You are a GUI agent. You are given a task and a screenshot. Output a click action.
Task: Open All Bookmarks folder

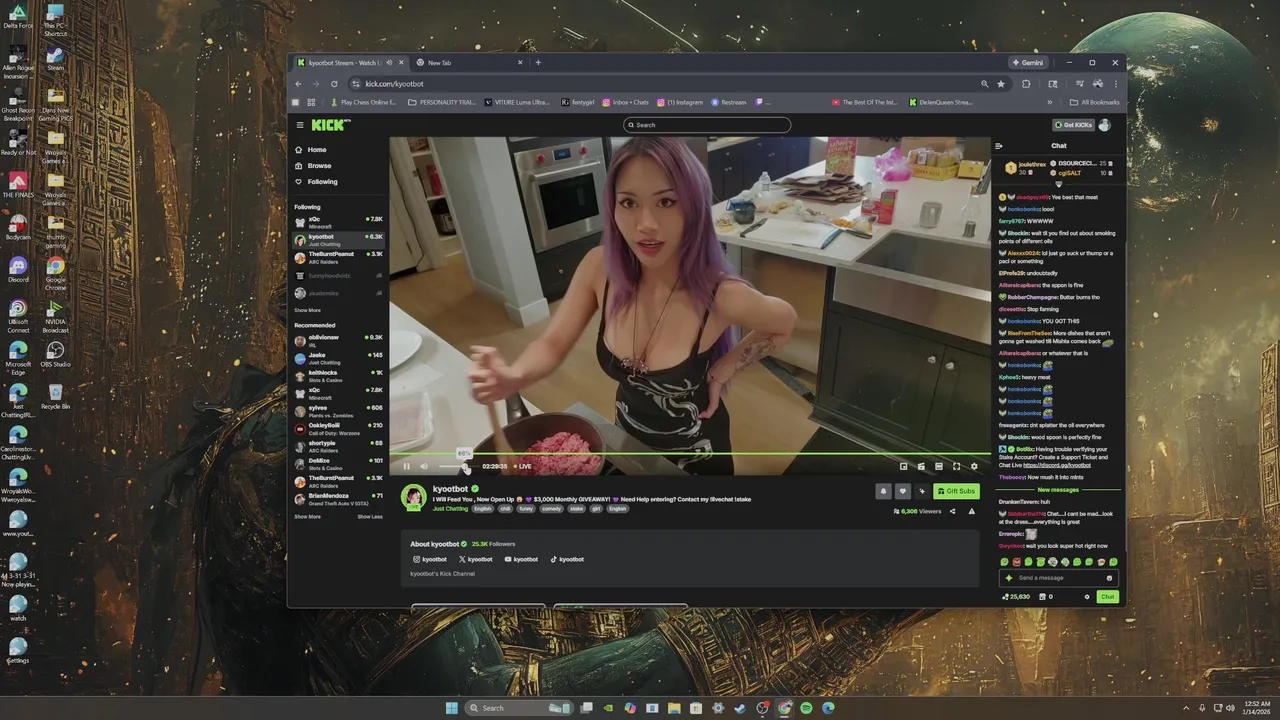[x=1094, y=102]
